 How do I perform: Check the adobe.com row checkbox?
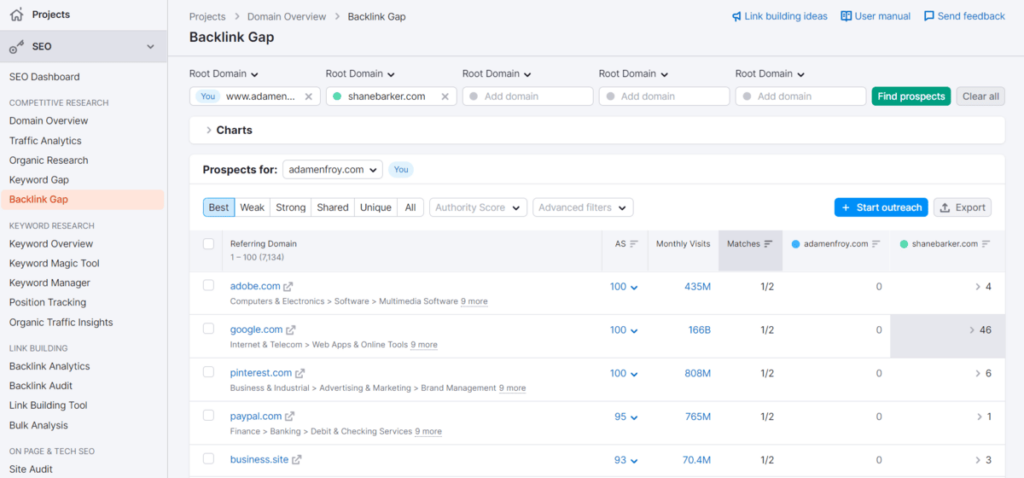208,285
